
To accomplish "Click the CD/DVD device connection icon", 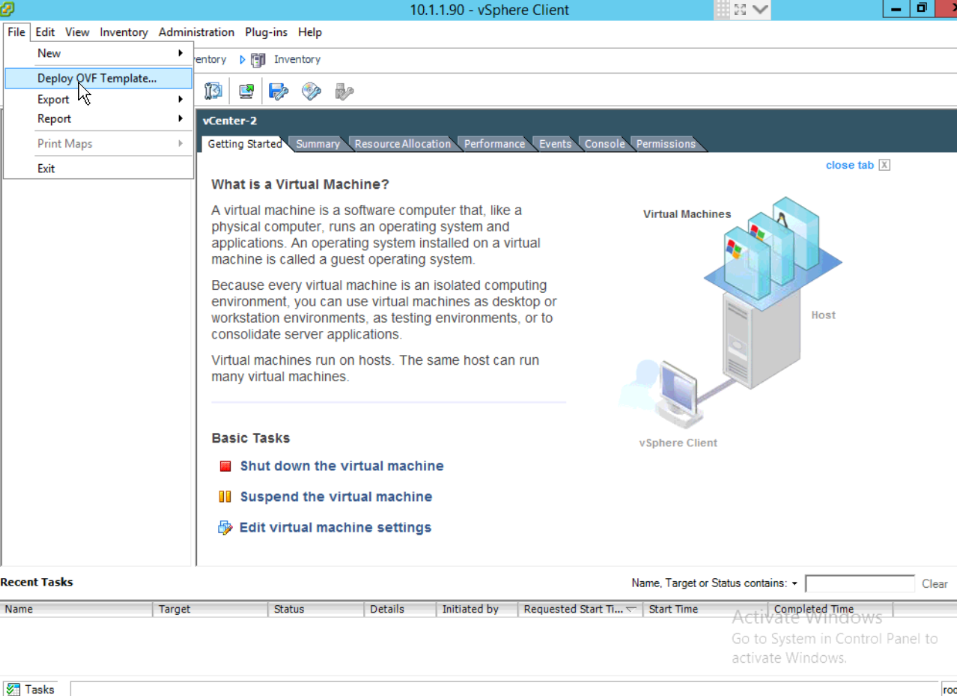I will coord(311,91).
